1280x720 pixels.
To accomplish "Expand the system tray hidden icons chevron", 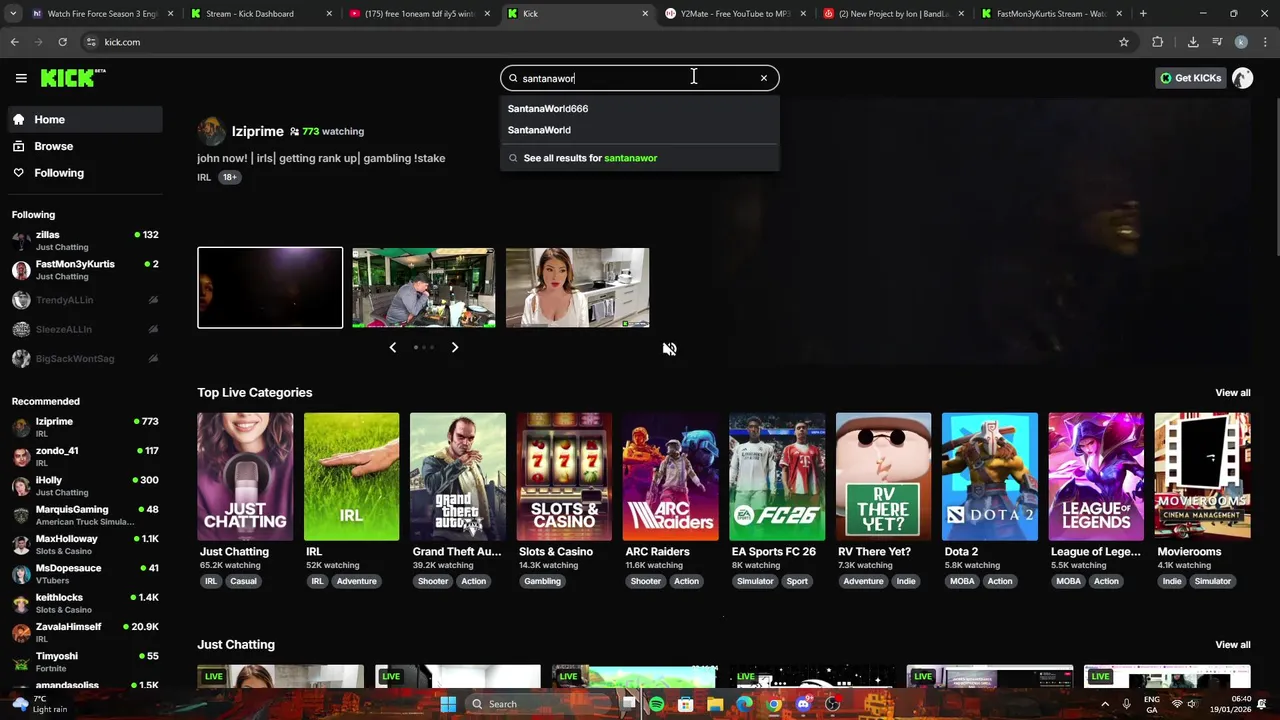I will click(1105, 704).
